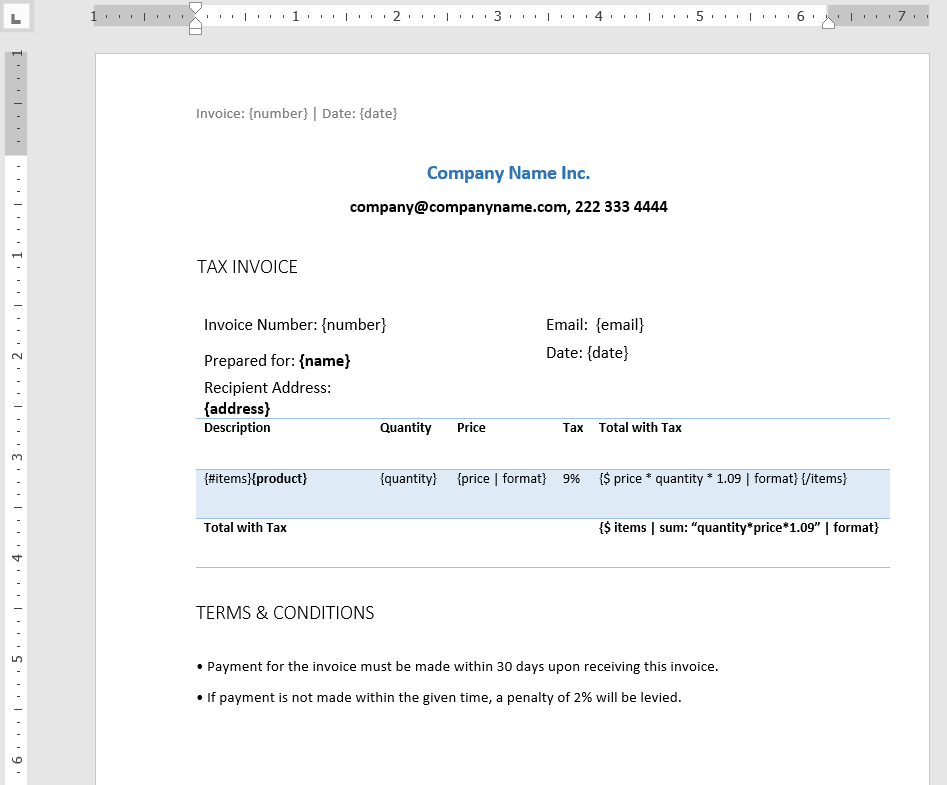Click the '{price | format}' cell
Screen dimensions: 947x785
[501, 479]
